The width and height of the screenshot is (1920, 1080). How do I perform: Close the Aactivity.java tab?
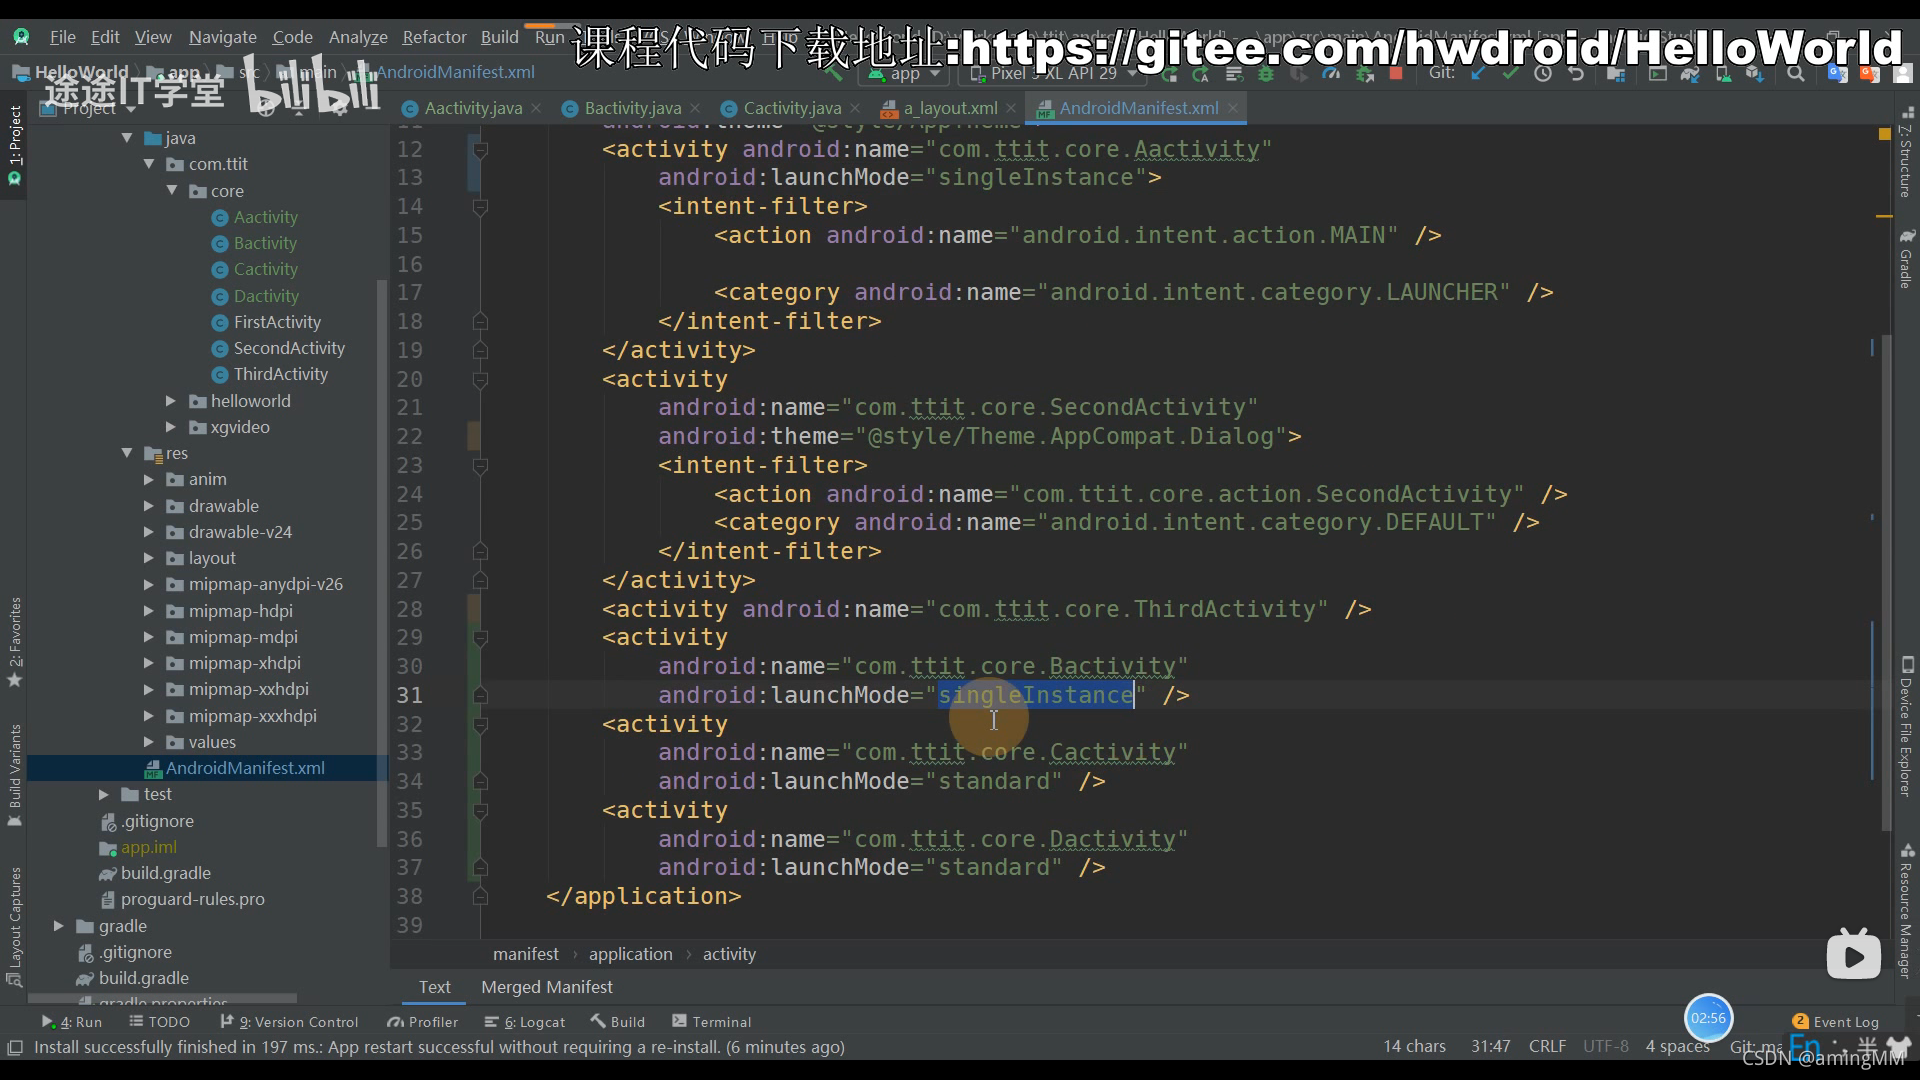point(536,108)
